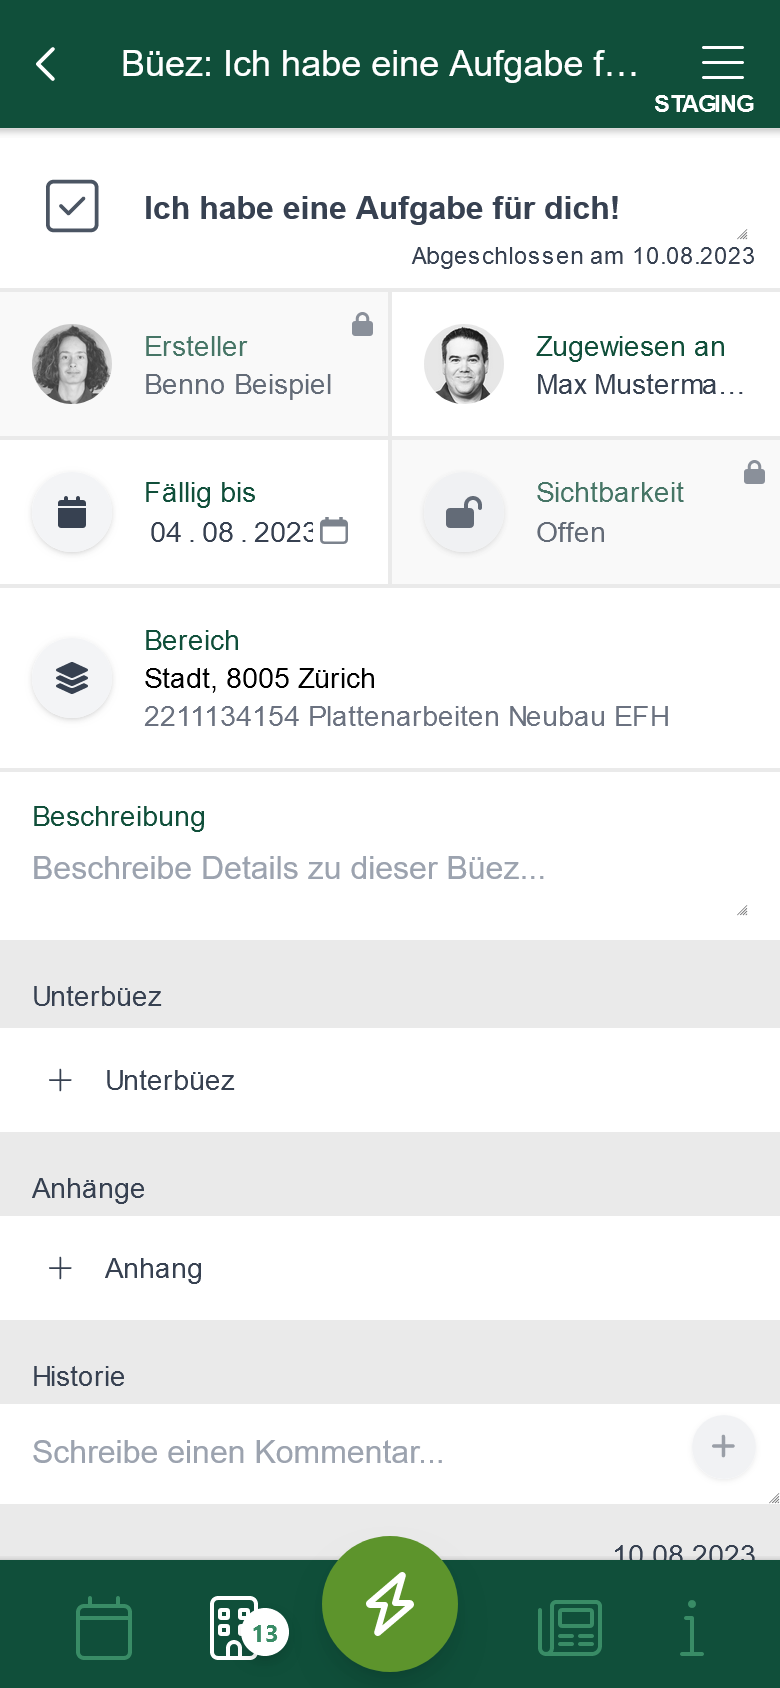Open the hamburger menu
This screenshot has height=1688, width=780.
click(x=722, y=62)
